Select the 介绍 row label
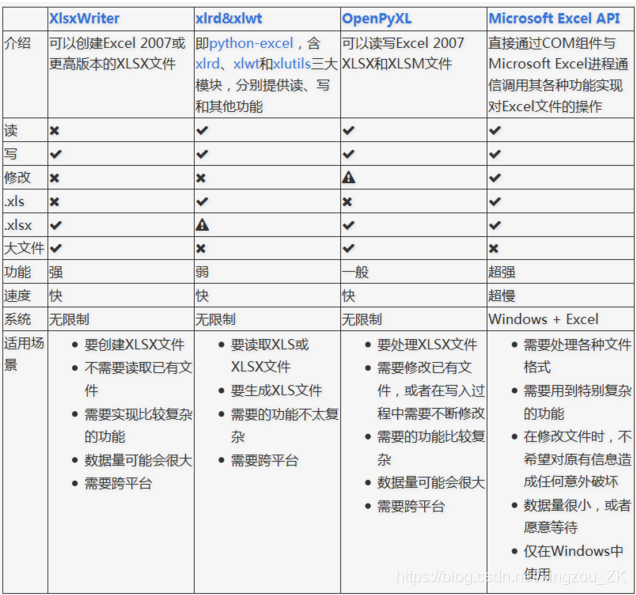The width and height of the screenshot is (636, 595). pos(17,43)
